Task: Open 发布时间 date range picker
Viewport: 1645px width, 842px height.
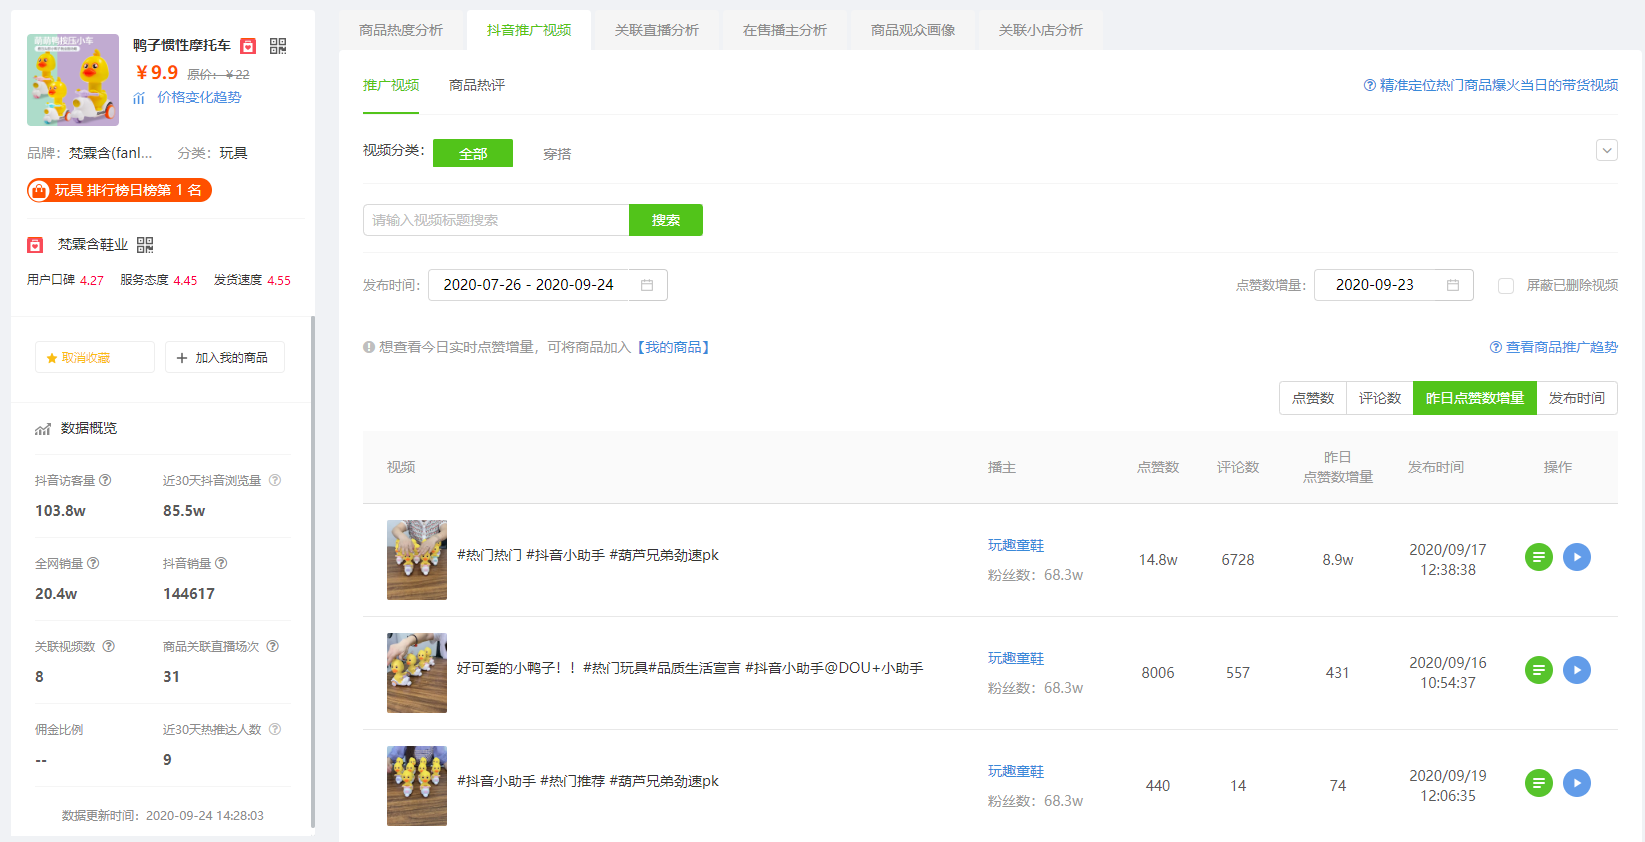Action: click(x=548, y=285)
